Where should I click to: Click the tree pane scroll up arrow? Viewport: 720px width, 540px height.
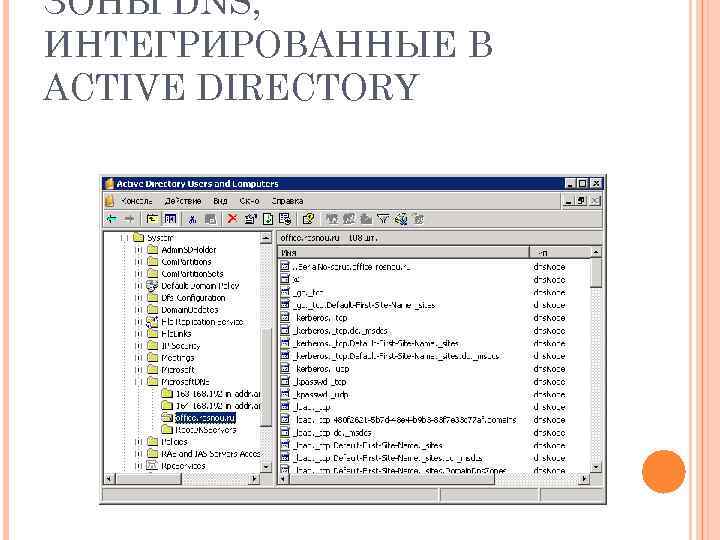tap(266, 238)
